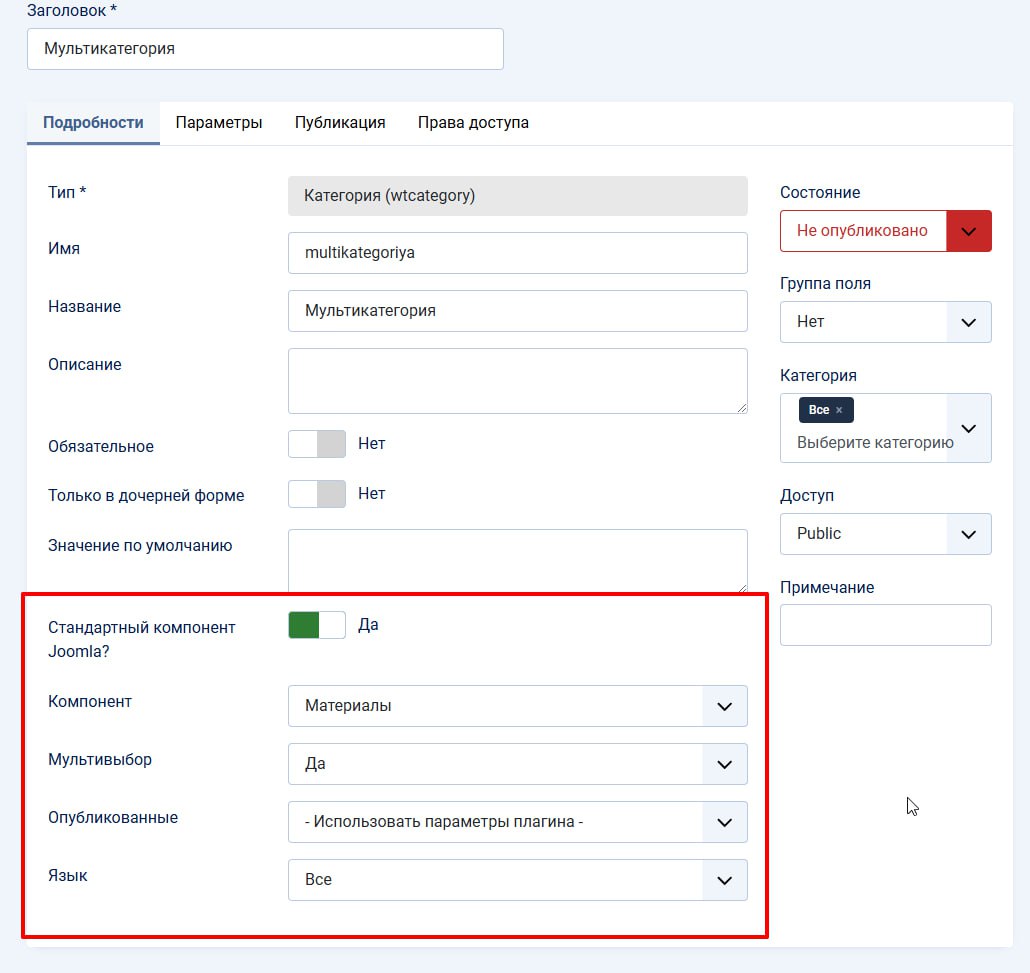Click the Стандартный компонент Joomla? label
This screenshot has height=973, width=1030.
tap(141, 639)
